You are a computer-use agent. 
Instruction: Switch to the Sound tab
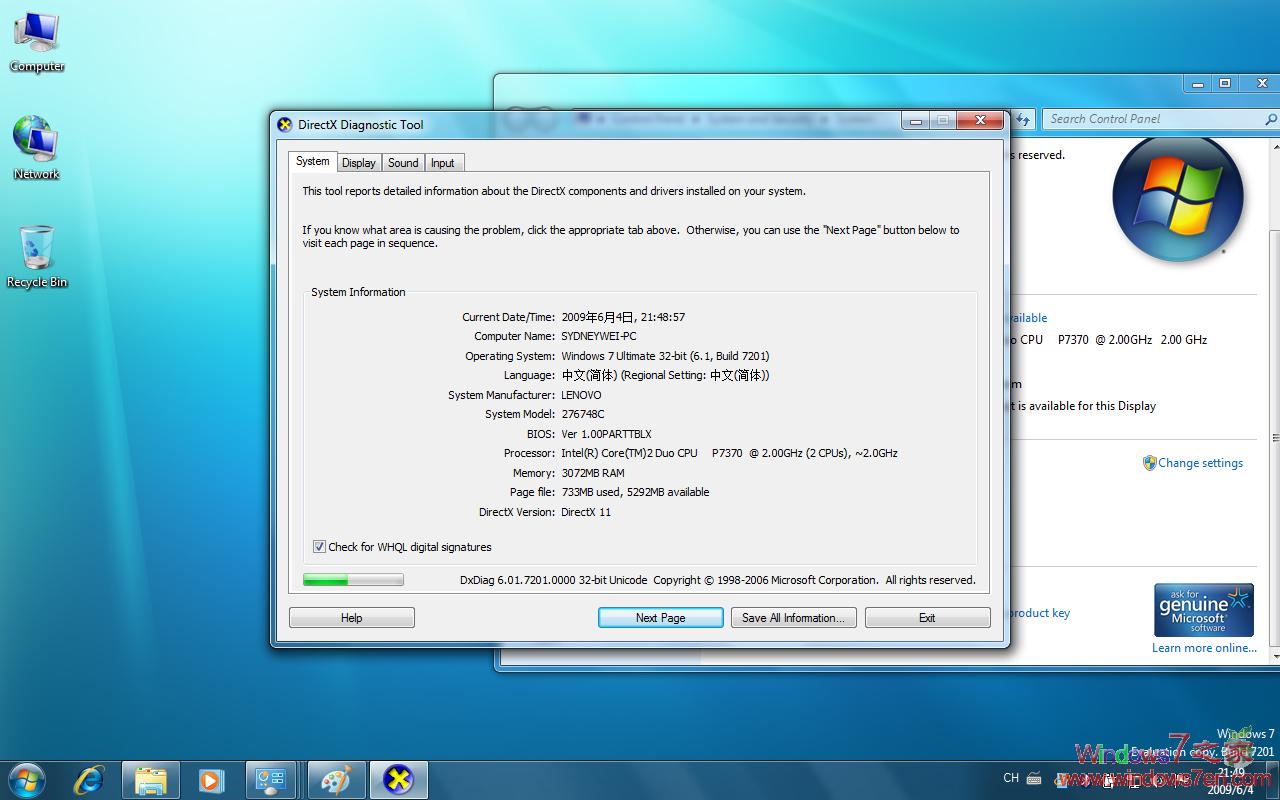403,163
